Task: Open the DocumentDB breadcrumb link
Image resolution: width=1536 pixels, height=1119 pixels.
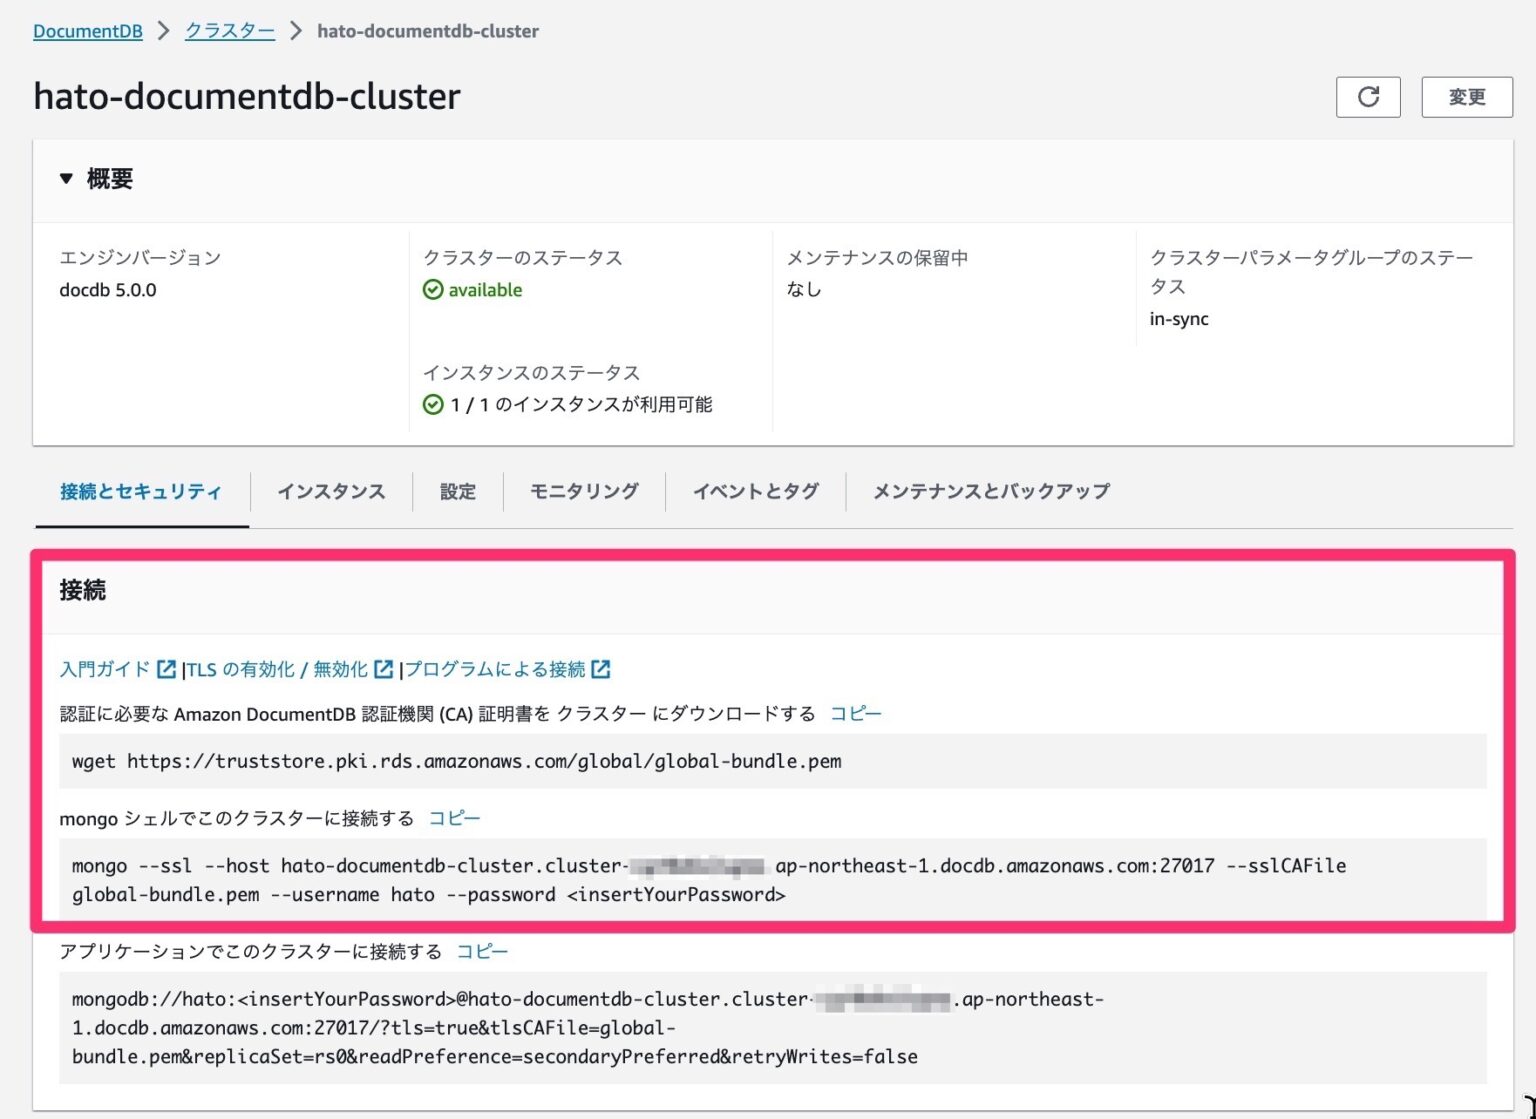Action: (x=88, y=31)
